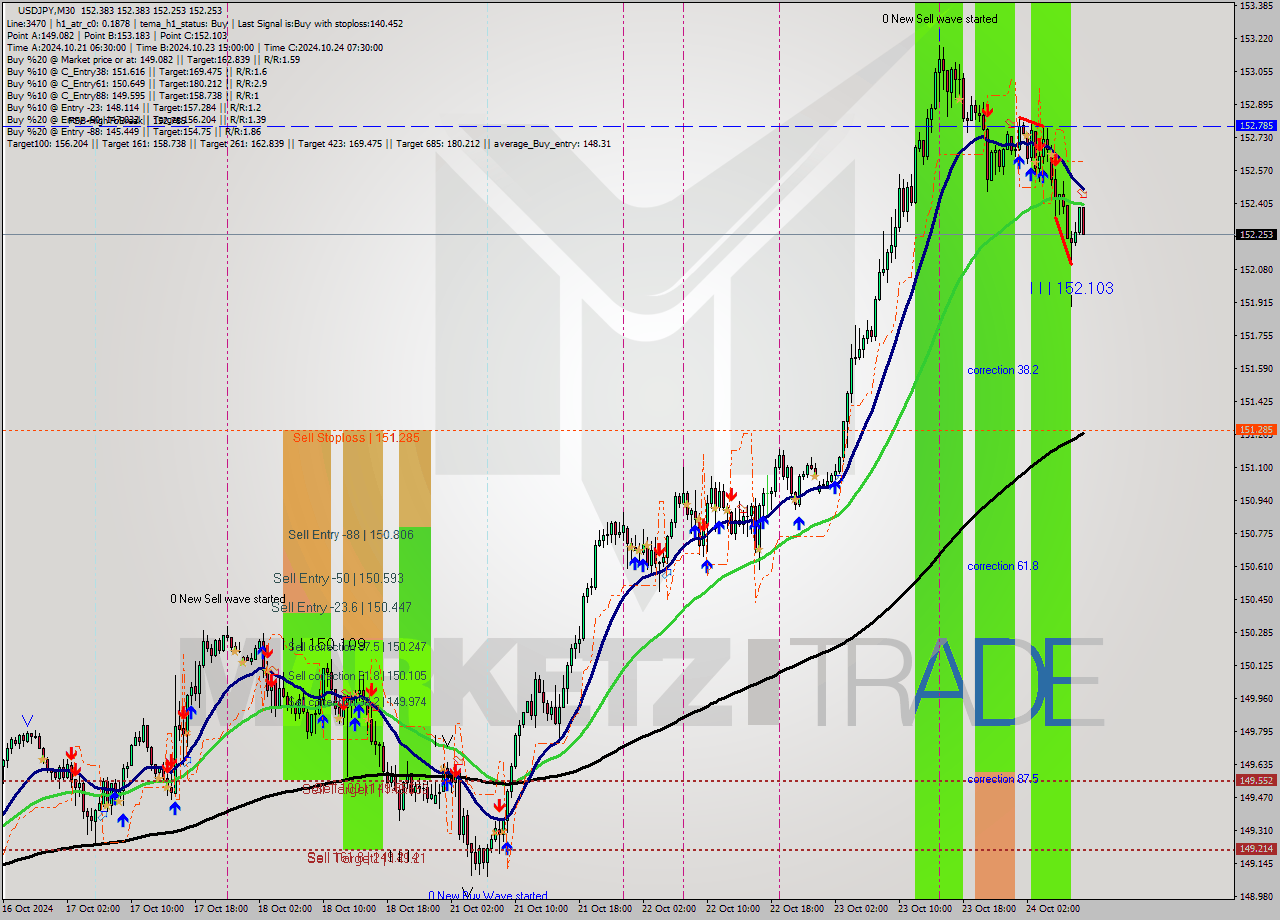Click the 'Sell Stoploss | 151.285' label
The width and height of the screenshot is (1280, 920).
coord(356,438)
